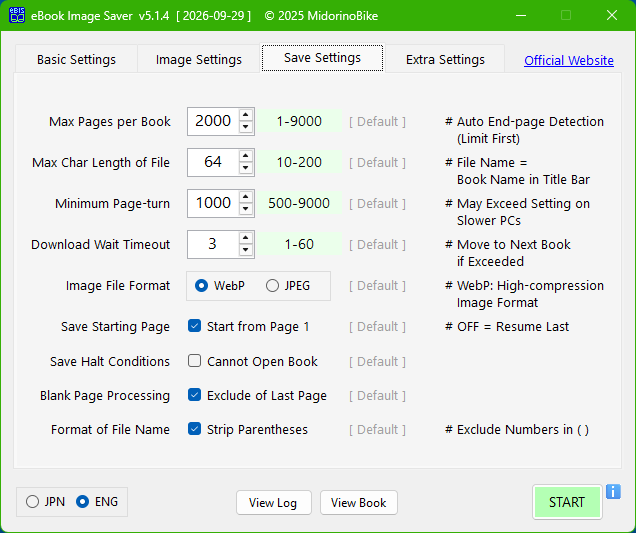The width and height of the screenshot is (636, 533).
Task: Reset Download Wait Timeout to Default
Action: [x=377, y=244]
